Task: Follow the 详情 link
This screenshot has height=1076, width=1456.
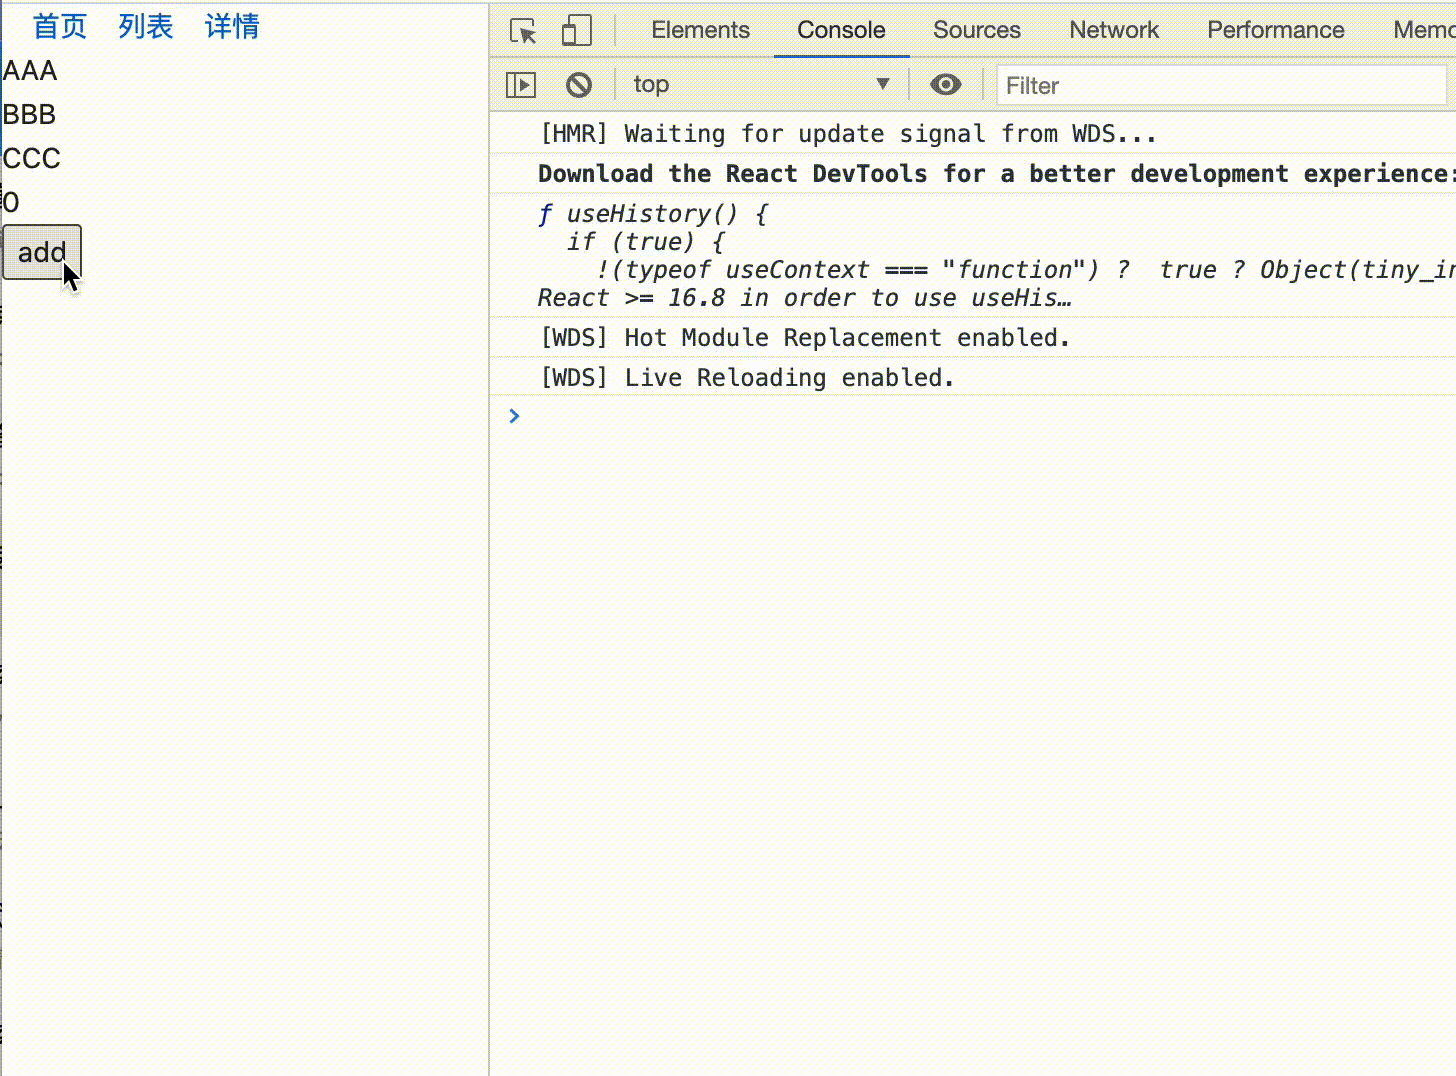Action: [x=232, y=26]
